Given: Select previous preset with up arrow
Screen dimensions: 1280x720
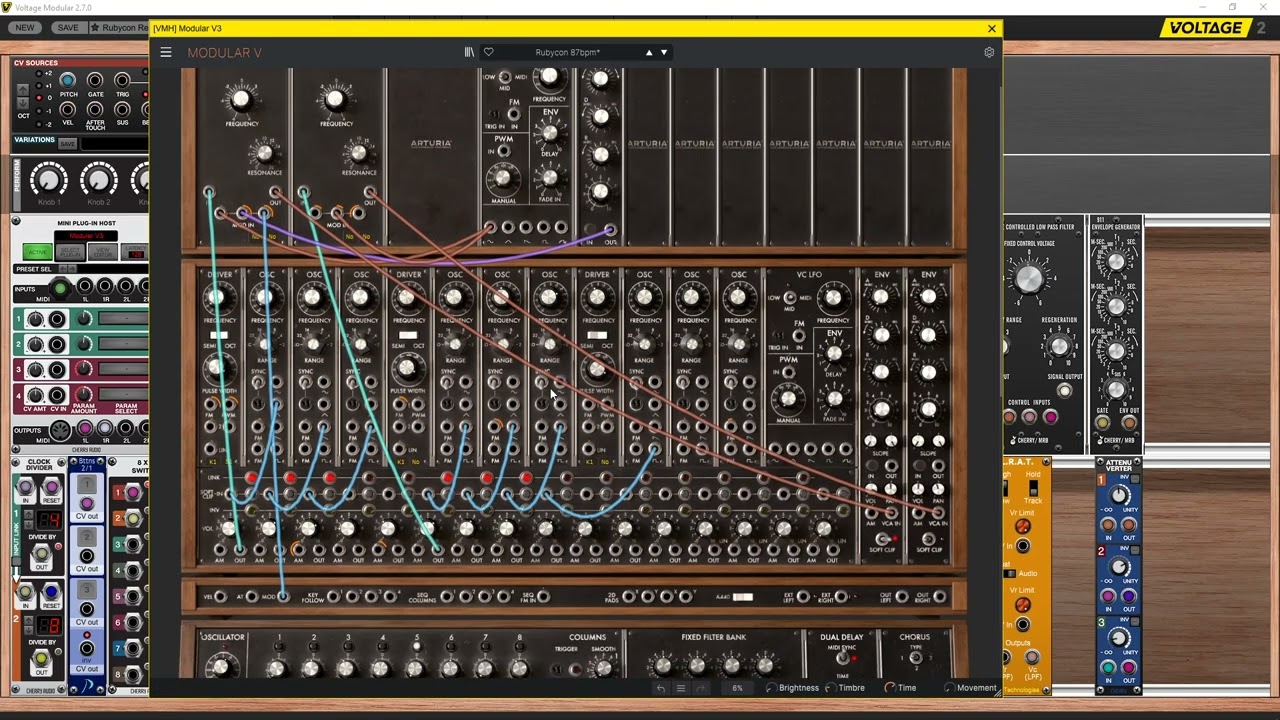Looking at the screenshot, I should tap(649, 52).
